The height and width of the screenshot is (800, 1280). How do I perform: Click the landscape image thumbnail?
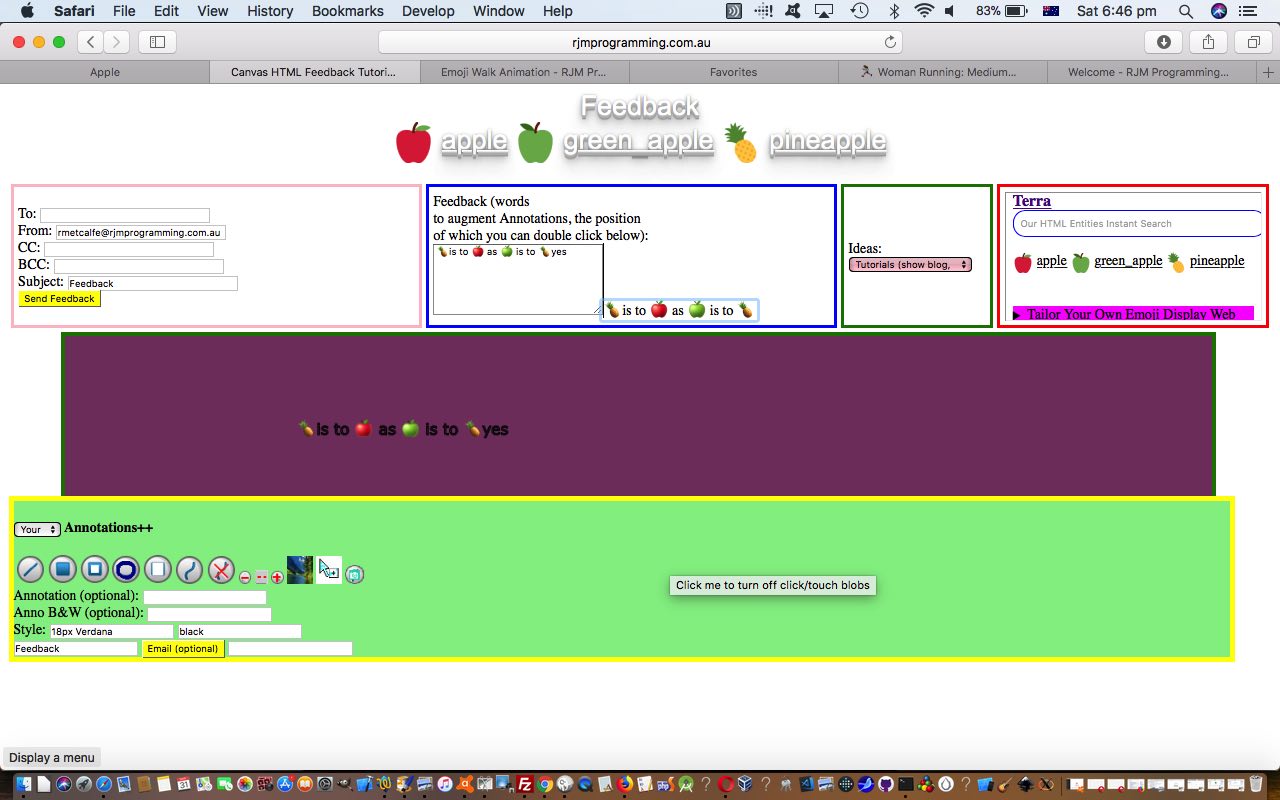(x=300, y=570)
